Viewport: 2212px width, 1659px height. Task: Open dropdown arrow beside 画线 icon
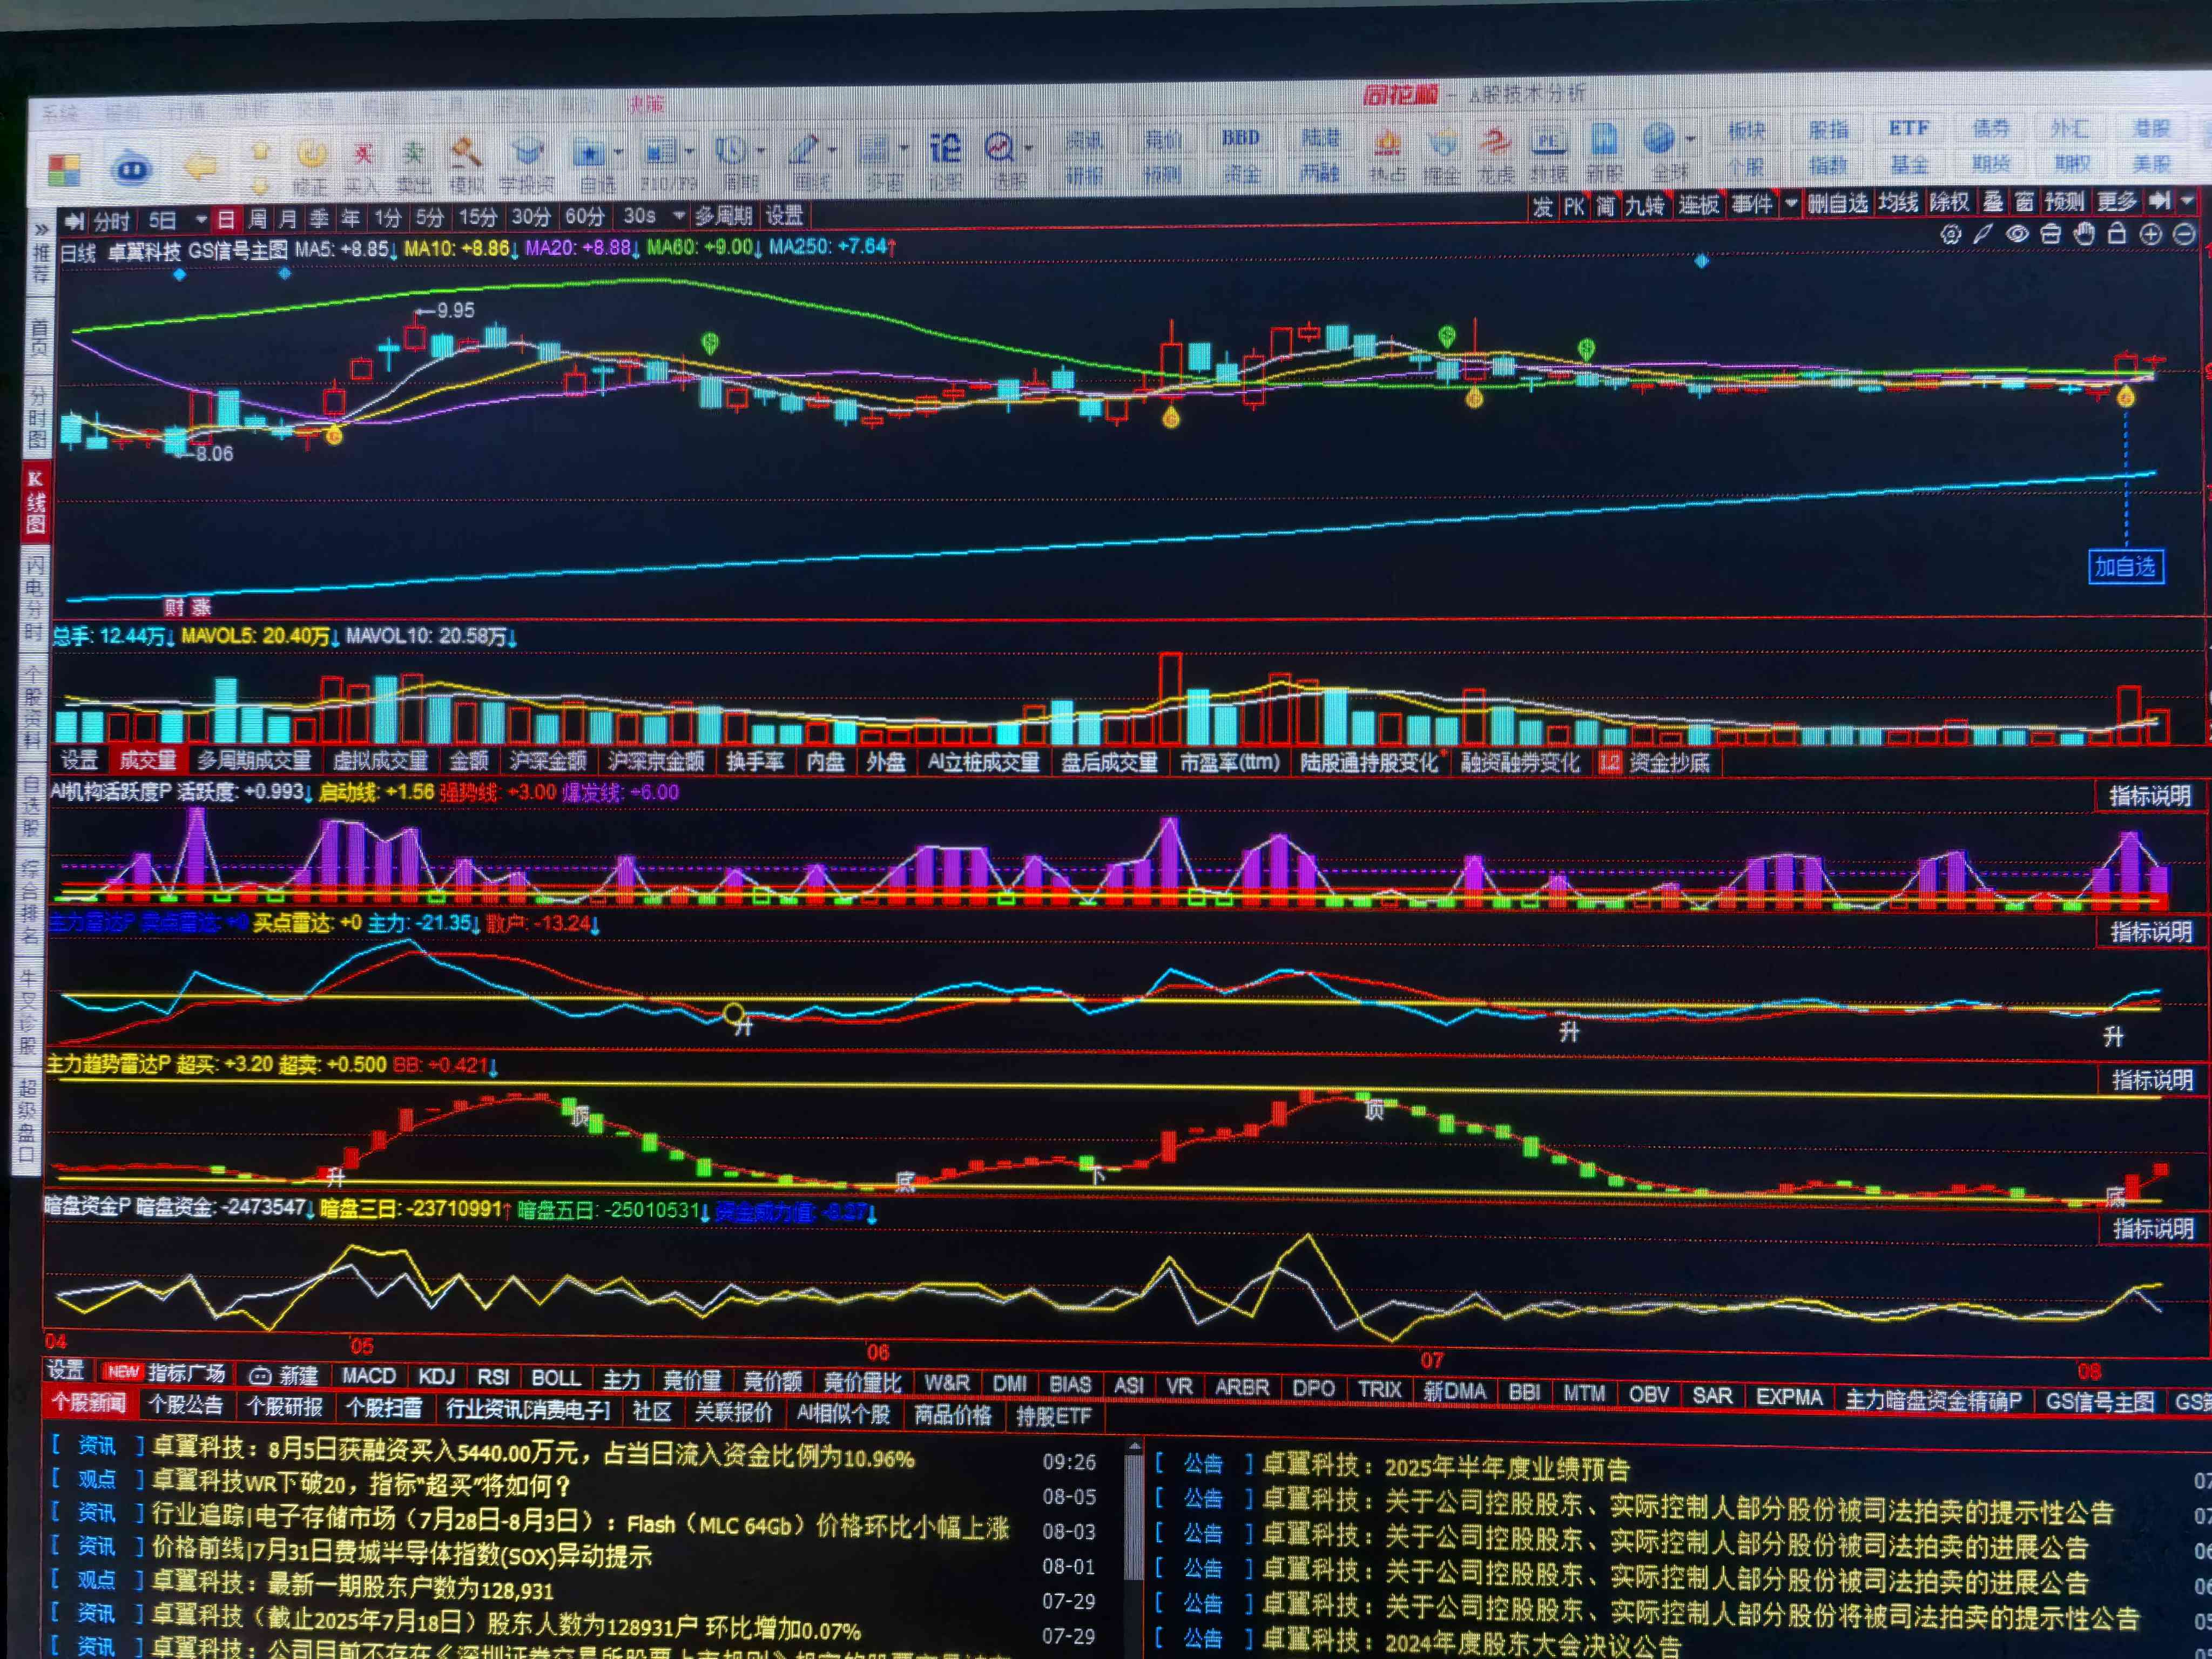point(832,151)
